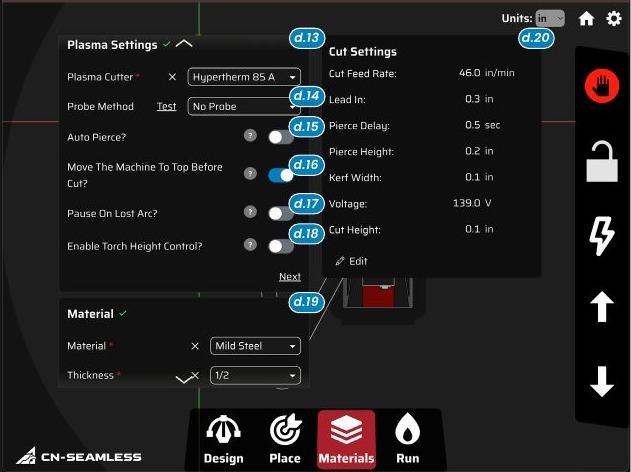Image resolution: width=631 pixels, height=472 pixels.
Task: Open help for Auto Pierce
Action: (x=250, y=136)
